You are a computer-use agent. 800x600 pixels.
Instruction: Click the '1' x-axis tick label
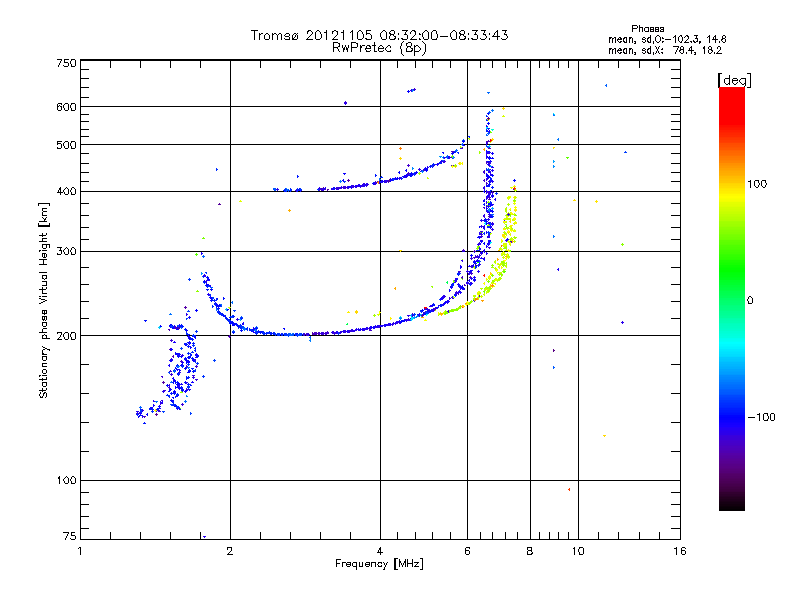click(x=80, y=551)
